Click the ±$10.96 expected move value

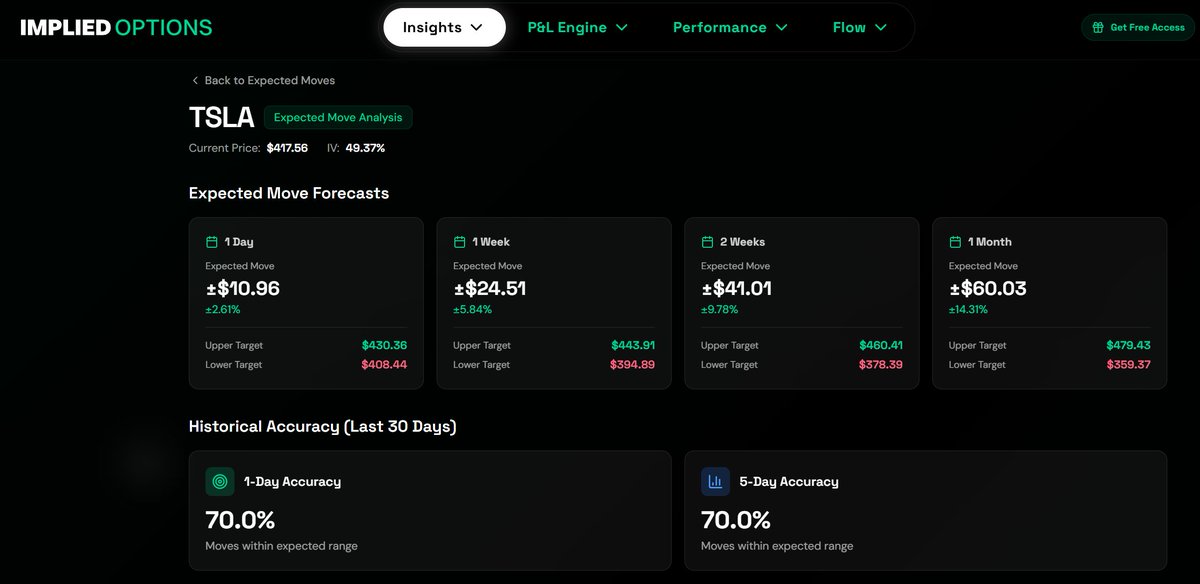click(243, 289)
